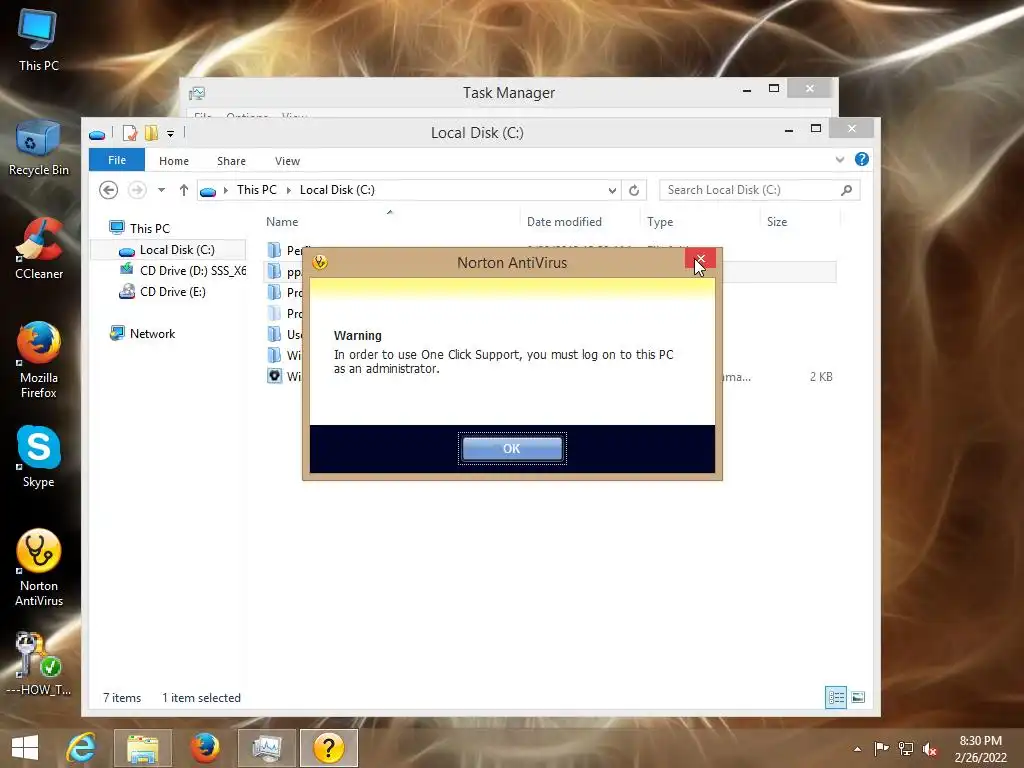This screenshot has height=768, width=1024.
Task: Open the Share ribbon tab
Action: click(x=231, y=161)
